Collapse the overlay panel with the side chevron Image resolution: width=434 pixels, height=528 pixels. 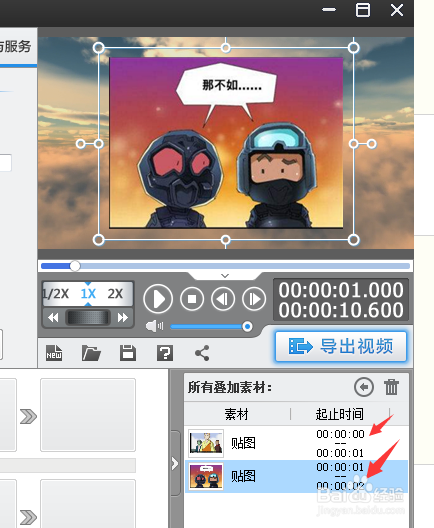click(175, 463)
